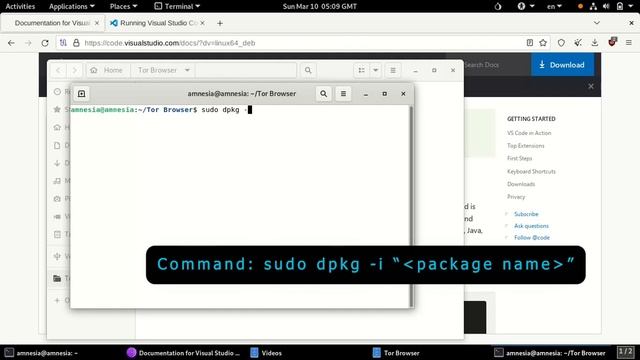The width and height of the screenshot is (640, 360).
Task: Open 'First Steps' docs link
Action: (x=520, y=158)
